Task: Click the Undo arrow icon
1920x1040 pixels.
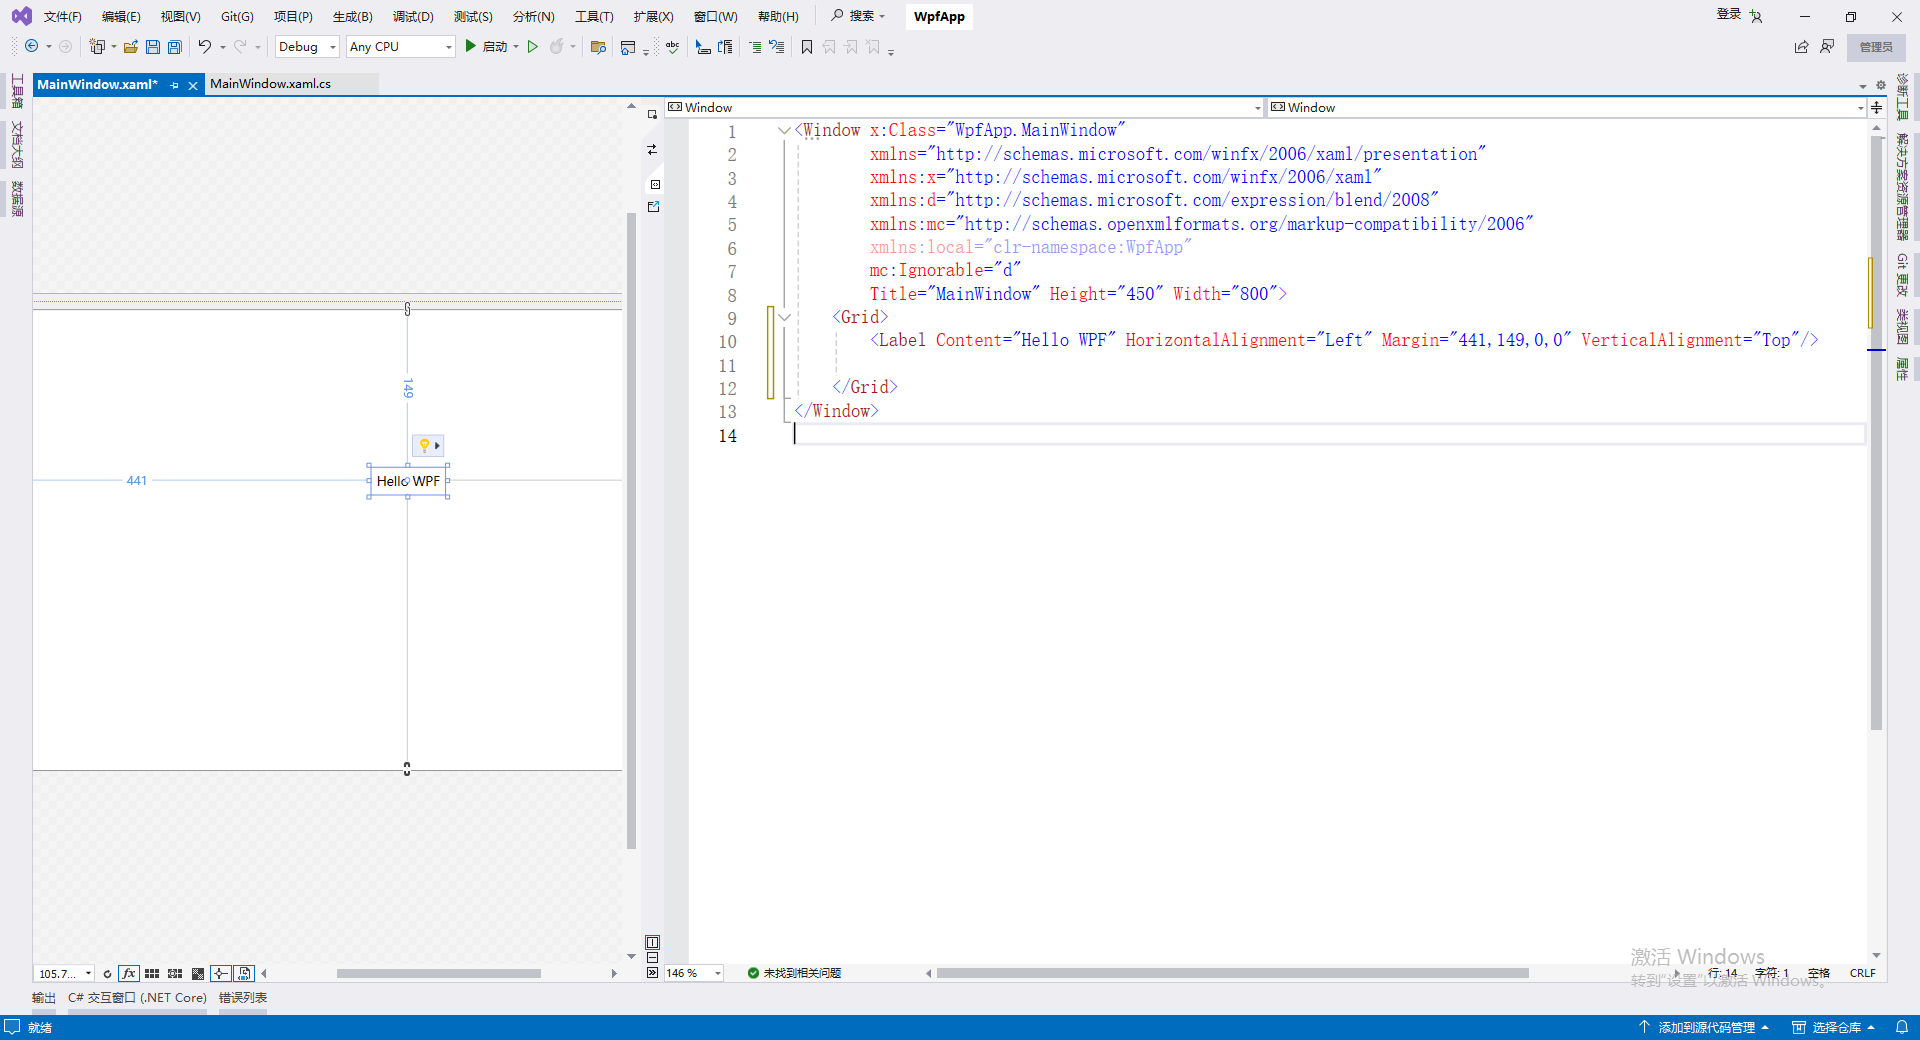Action: 204,47
